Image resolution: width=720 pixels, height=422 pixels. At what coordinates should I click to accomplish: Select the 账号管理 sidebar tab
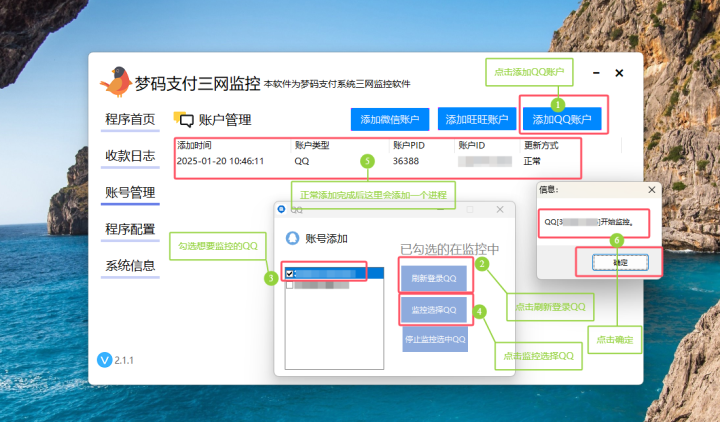coord(130,193)
